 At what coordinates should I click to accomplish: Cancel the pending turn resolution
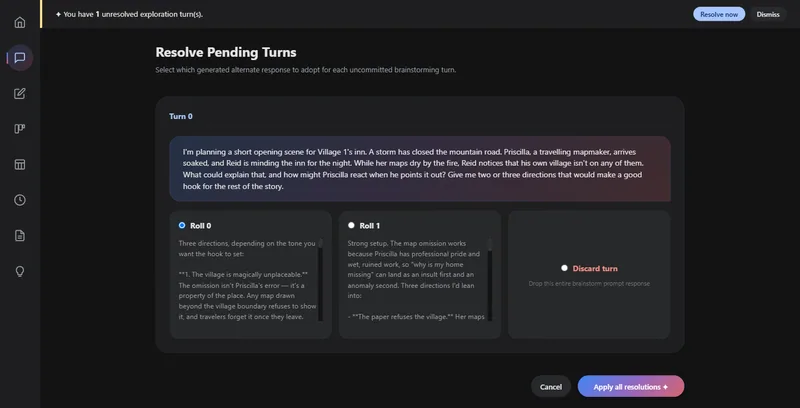551,387
